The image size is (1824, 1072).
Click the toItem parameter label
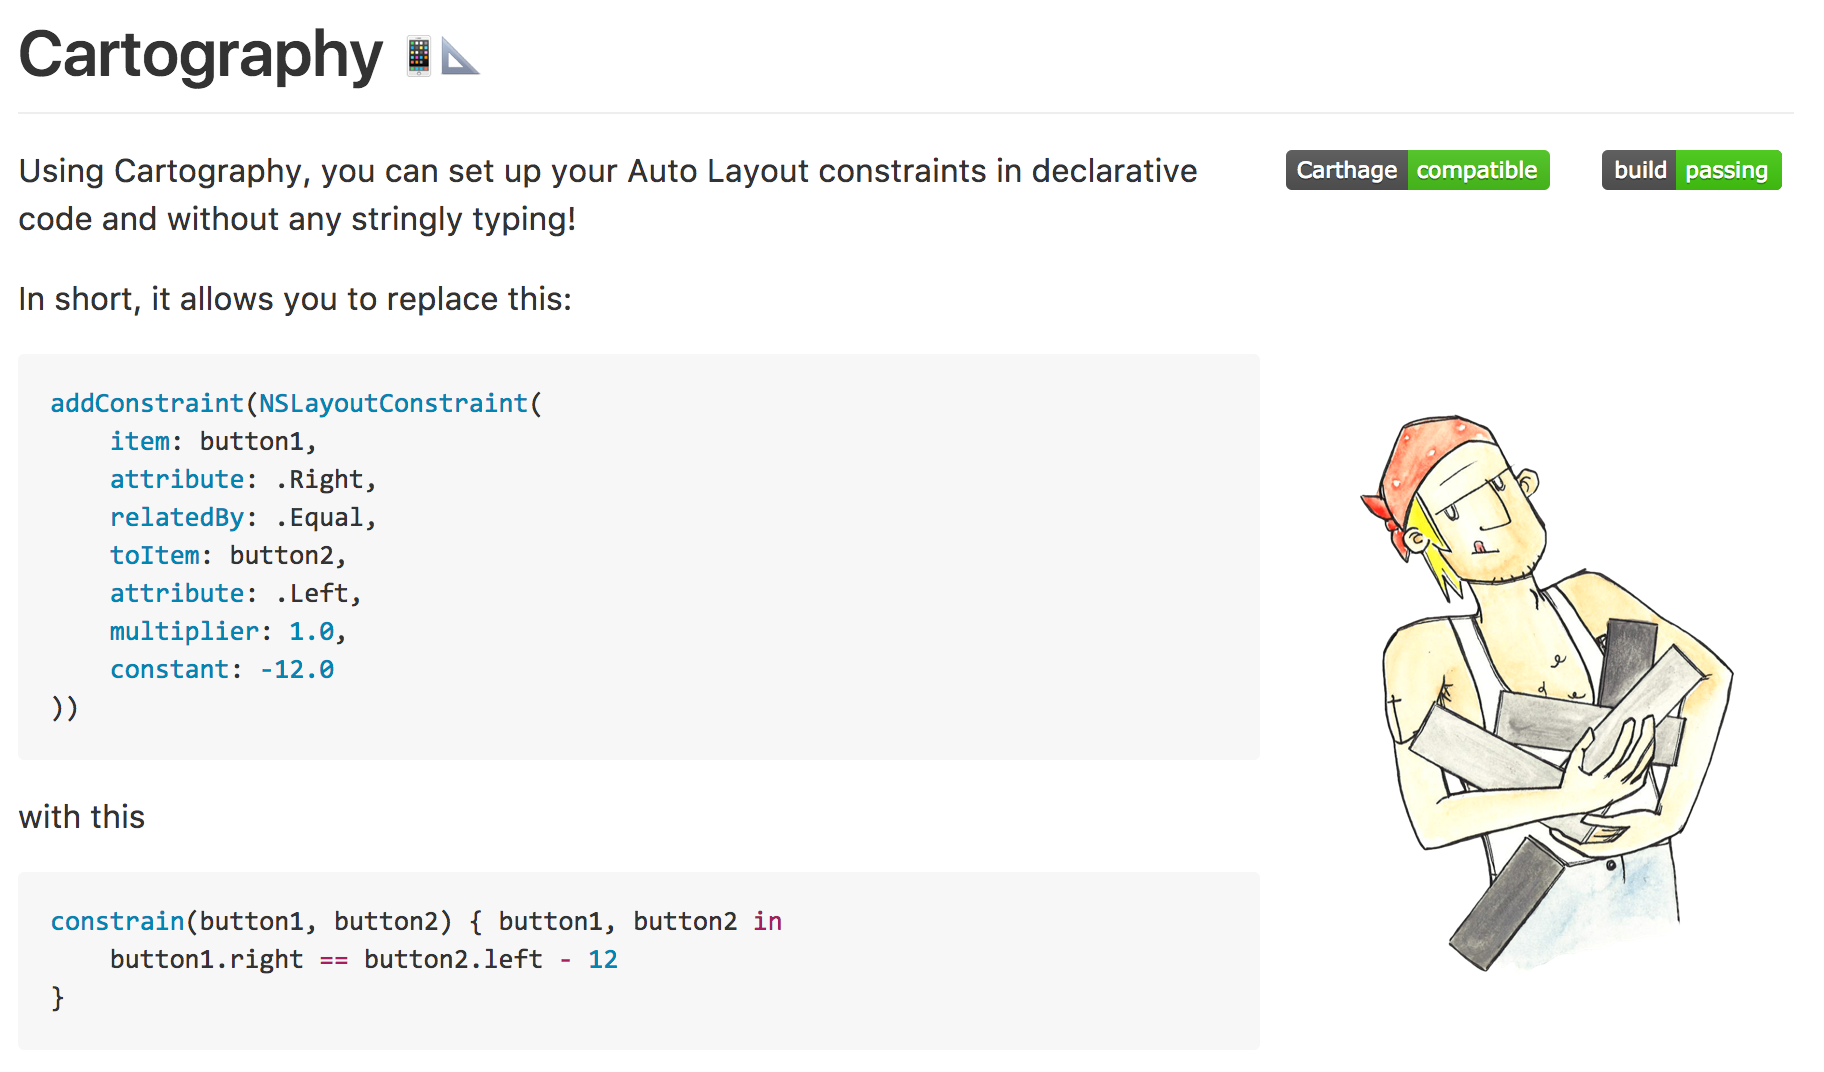point(155,555)
